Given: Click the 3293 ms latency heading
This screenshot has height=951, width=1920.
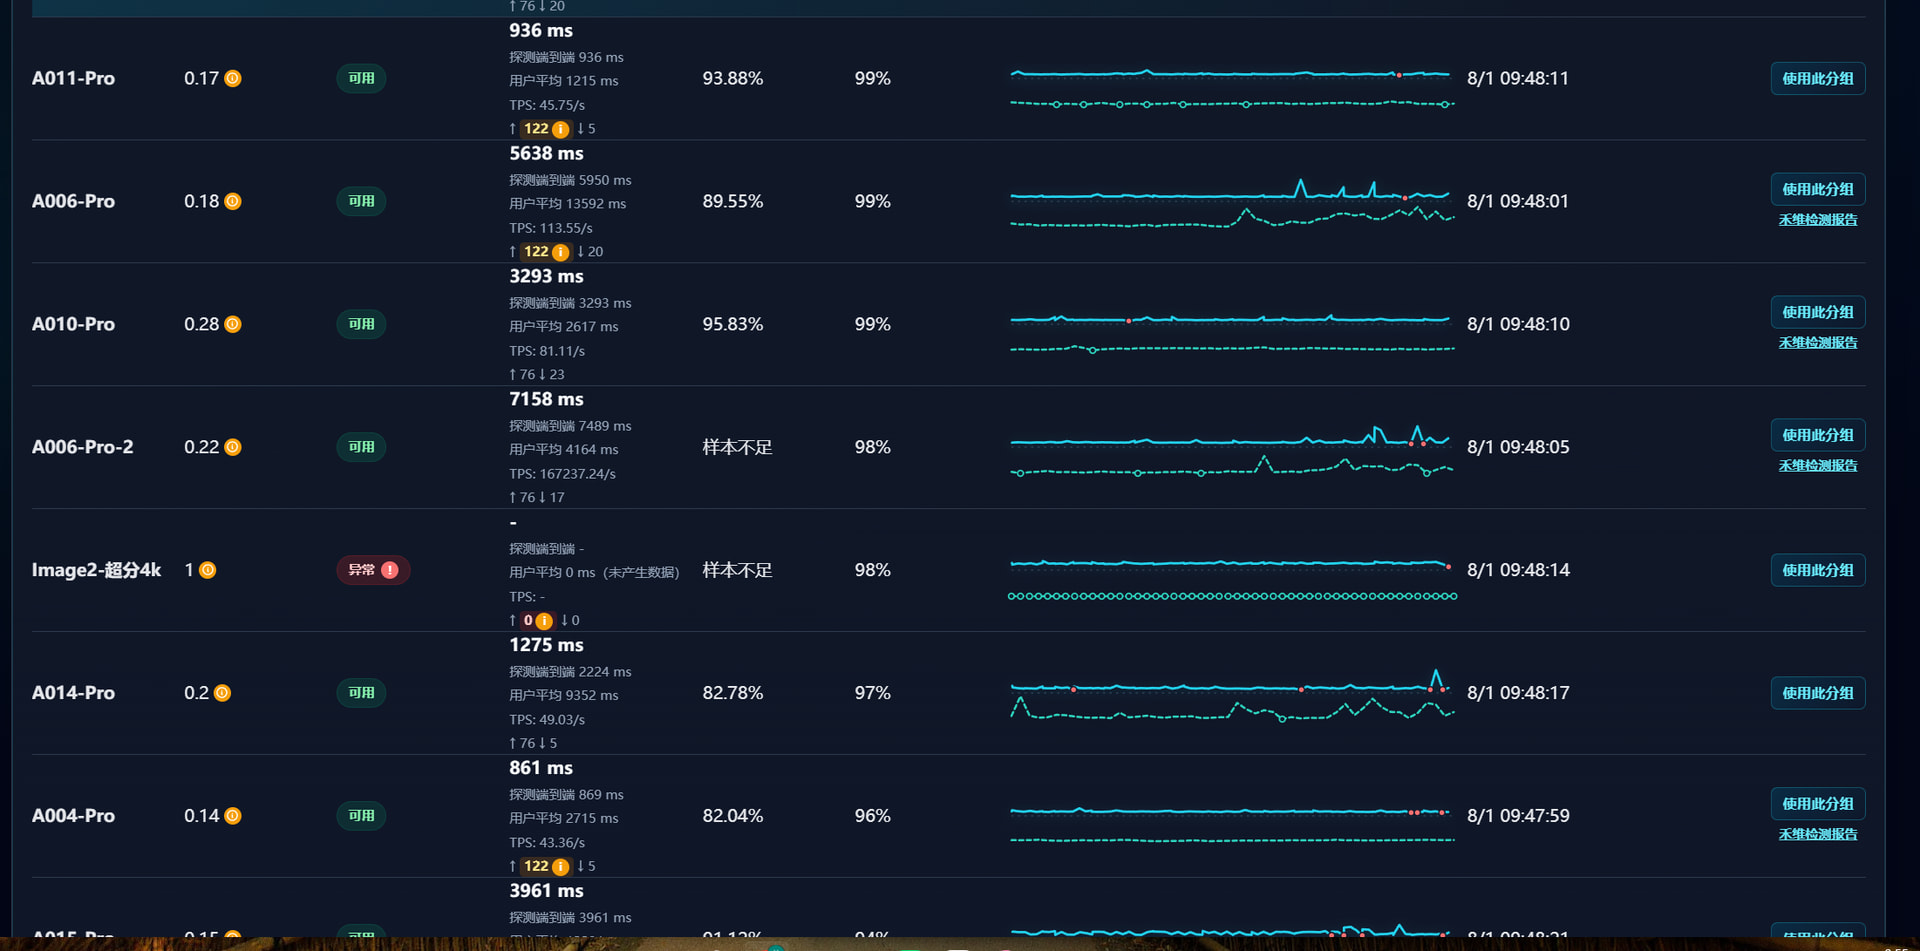Looking at the screenshot, I should pyautogui.click(x=546, y=277).
